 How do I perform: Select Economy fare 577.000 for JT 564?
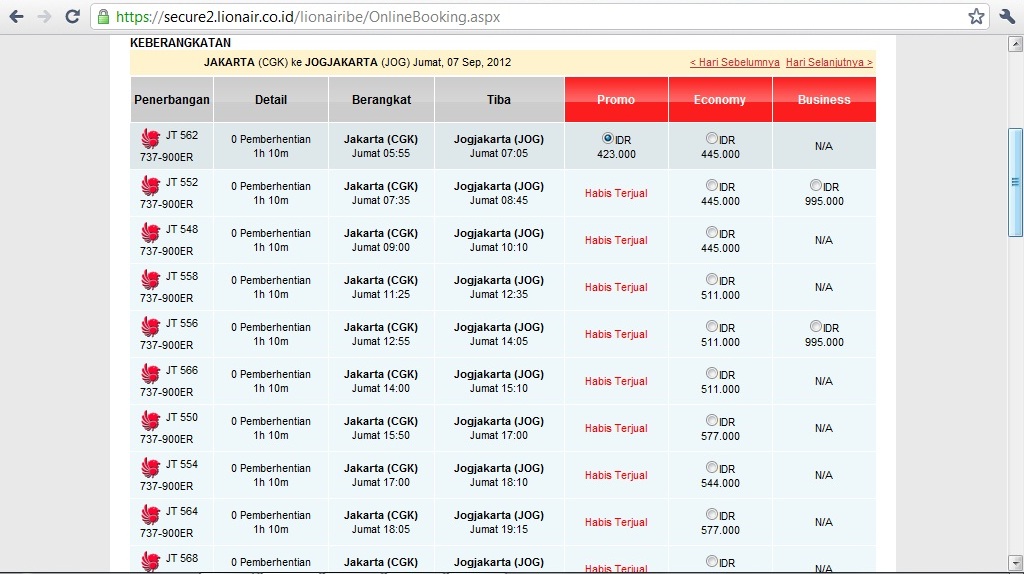[712, 515]
